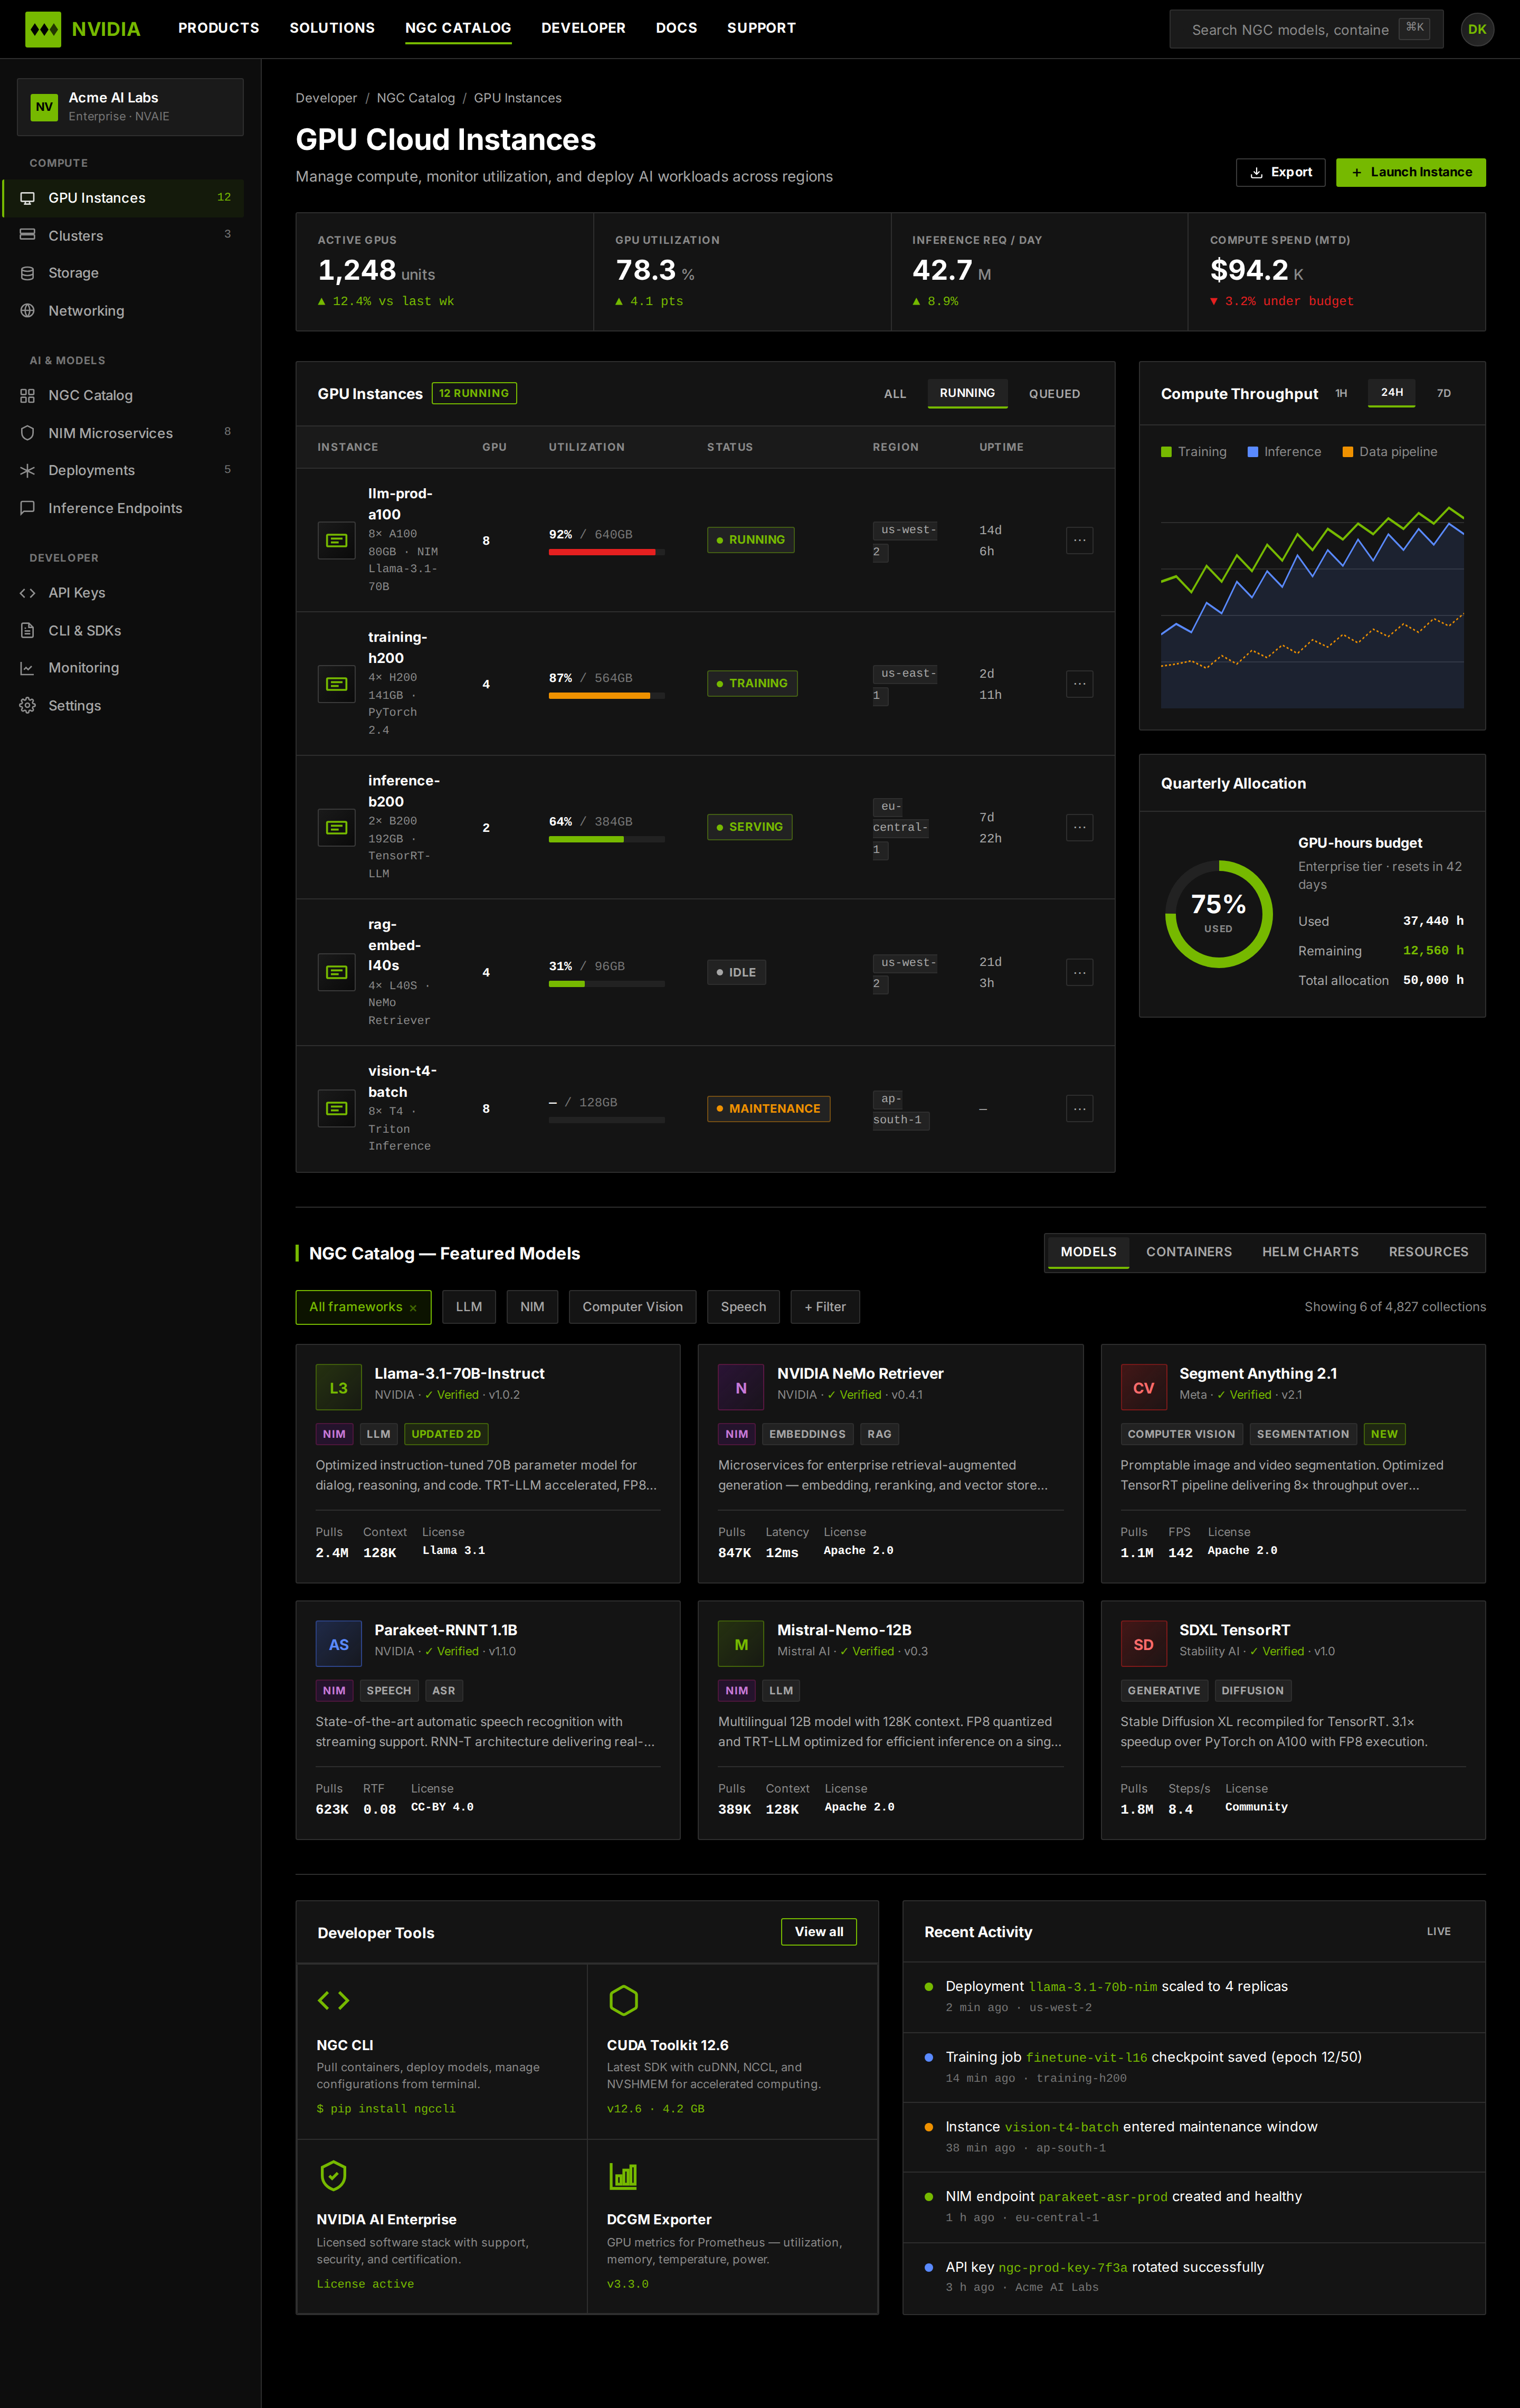Open the Acme AI Labs organization switcher
1520x2408 pixels.
(130, 107)
